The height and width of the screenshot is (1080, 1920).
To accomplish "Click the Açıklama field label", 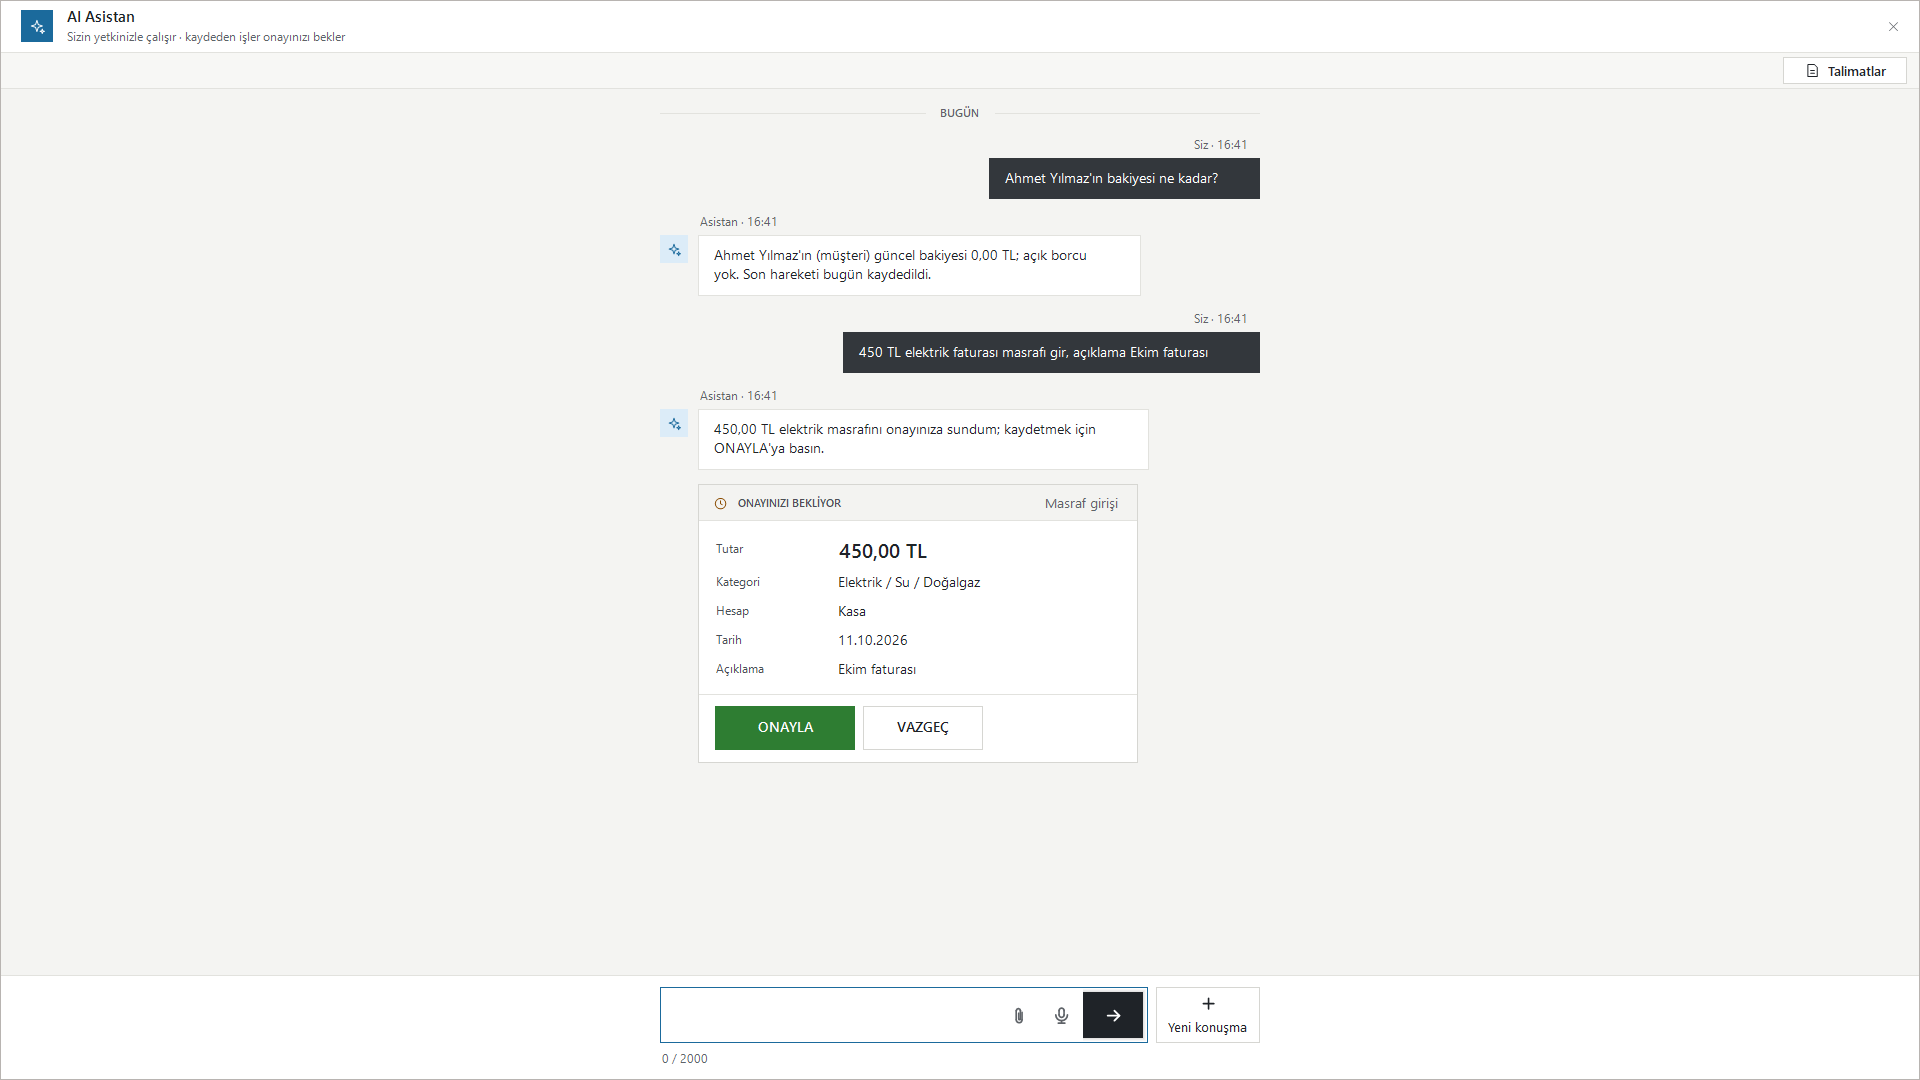I will pyautogui.click(x=740, y=669).
